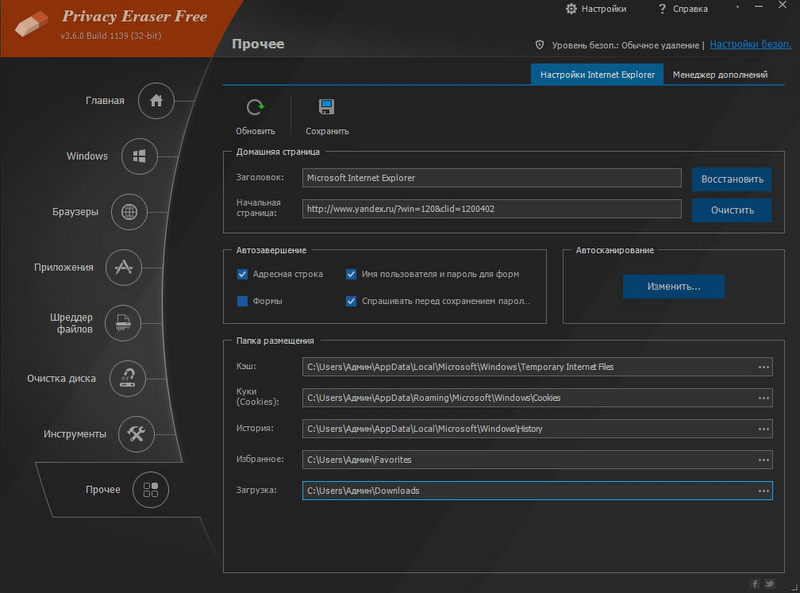Open the Twitter icon in the corner

(x=769, y=583)
